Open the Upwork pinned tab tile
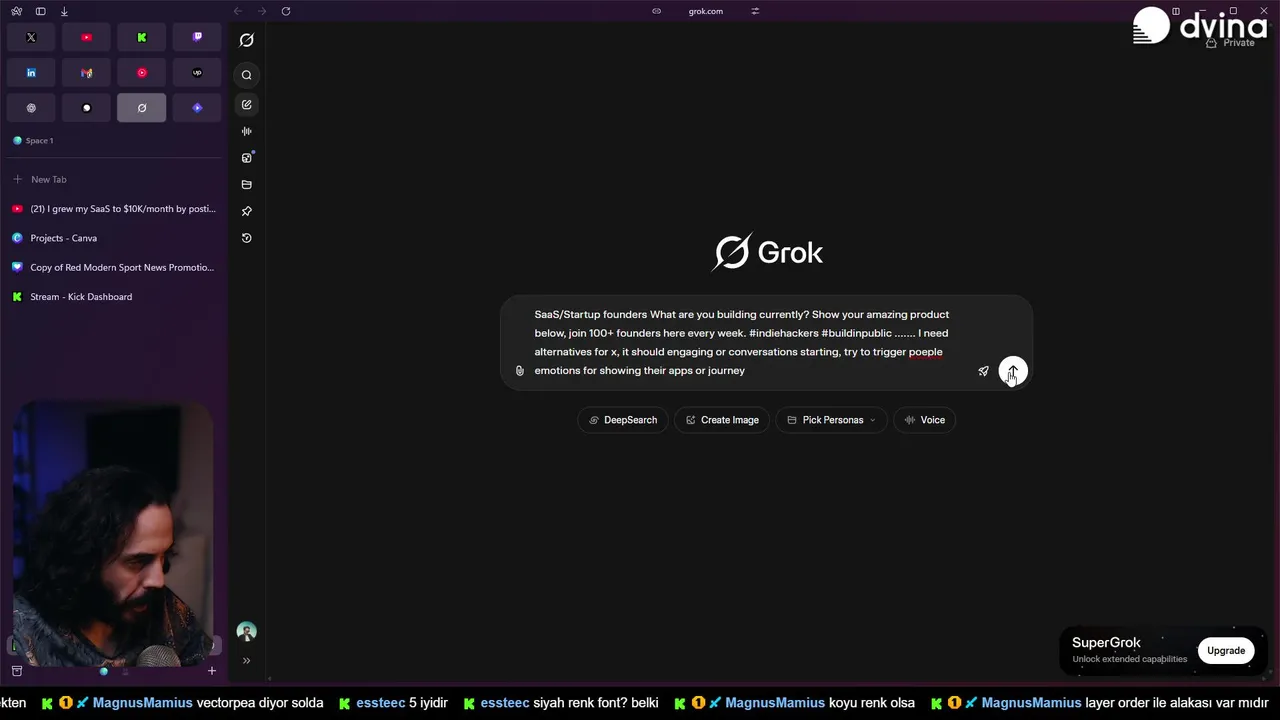The image size is (1280, 720). (x=197, y=73)
